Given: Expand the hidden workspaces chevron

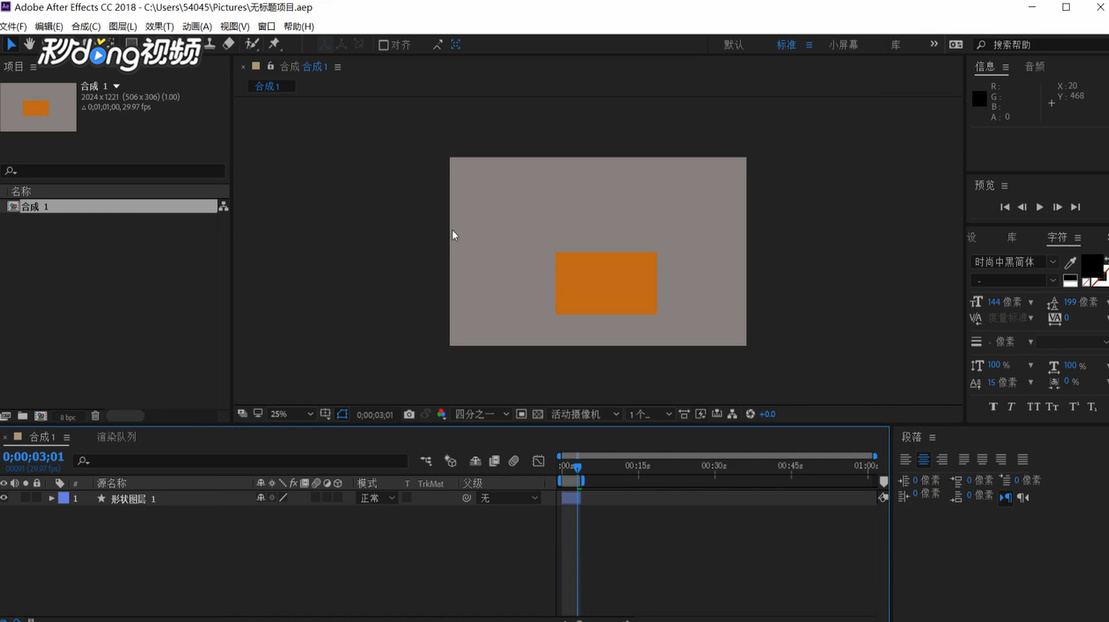Looking at the screenshot, I should (934, 44).
